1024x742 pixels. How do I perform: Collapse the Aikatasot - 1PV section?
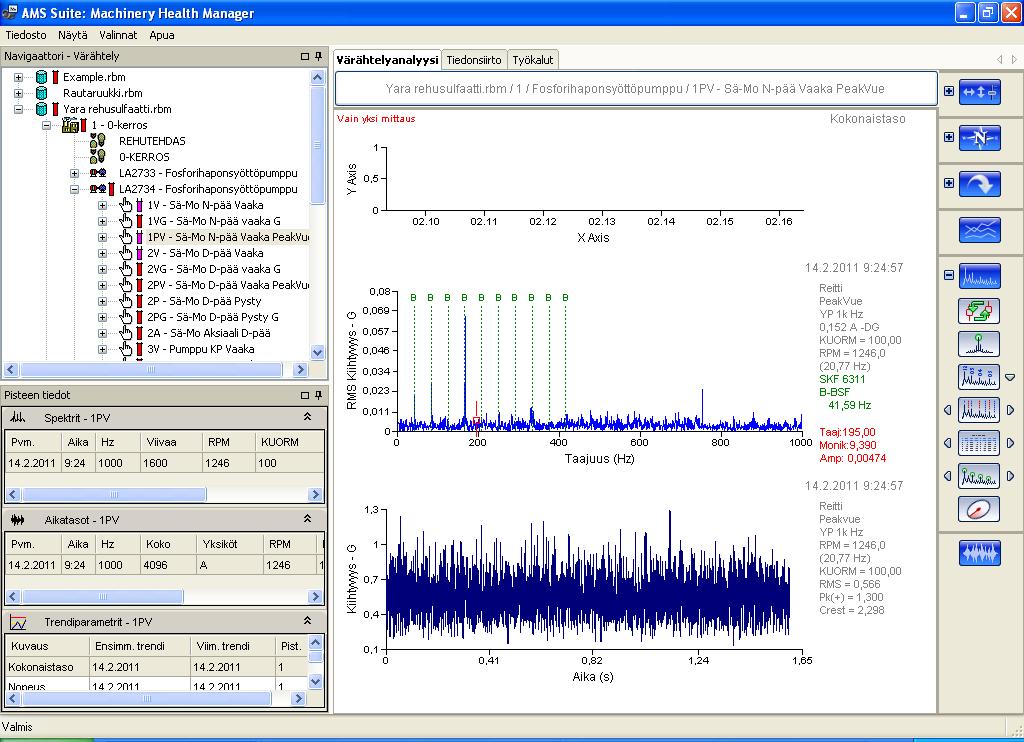click(307, 519)
